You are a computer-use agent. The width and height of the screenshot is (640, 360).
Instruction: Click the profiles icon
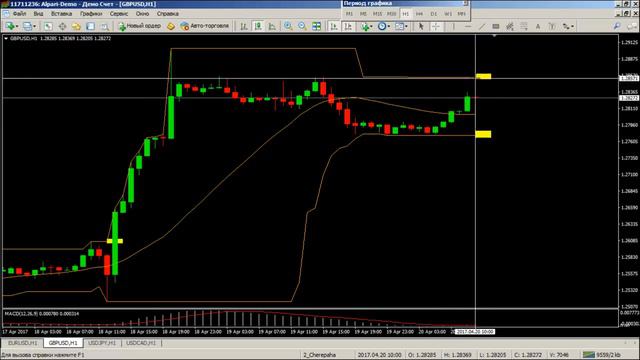coord(27,26)
